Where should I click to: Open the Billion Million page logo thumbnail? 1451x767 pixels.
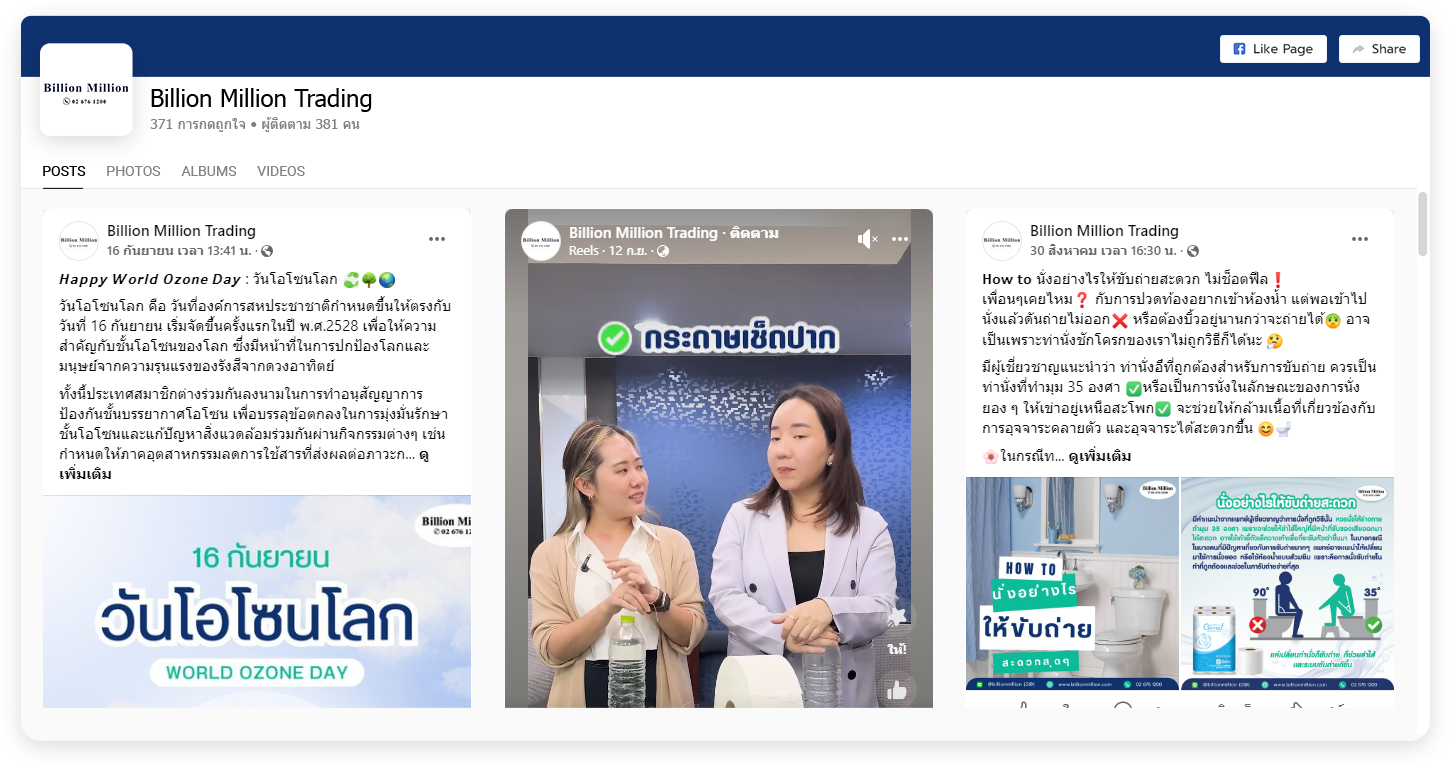coord(86,90)
